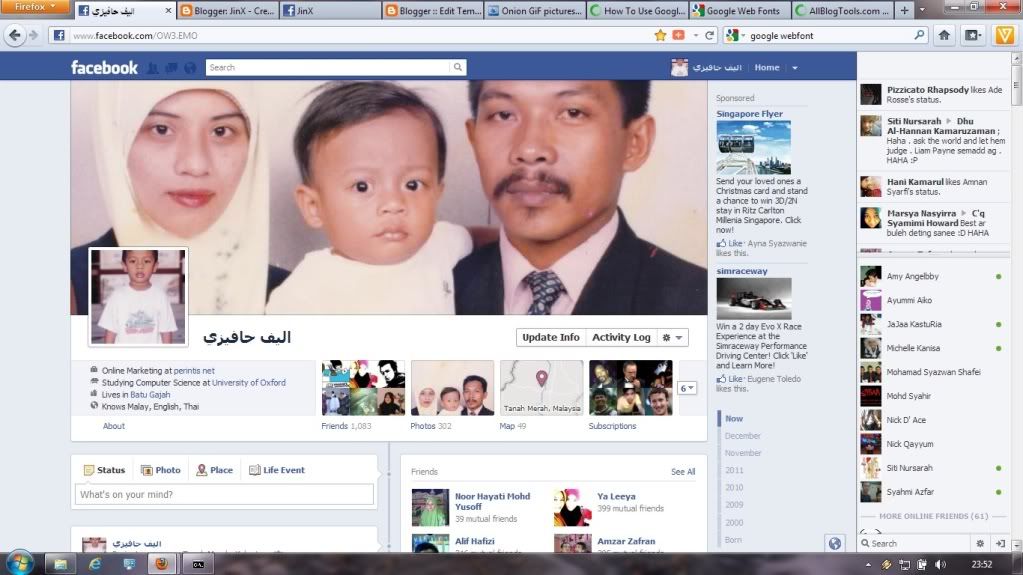Expand the profile sections with the 6 dropdown
Viewport: 1023px width, 575px height.
click(687, 388)
